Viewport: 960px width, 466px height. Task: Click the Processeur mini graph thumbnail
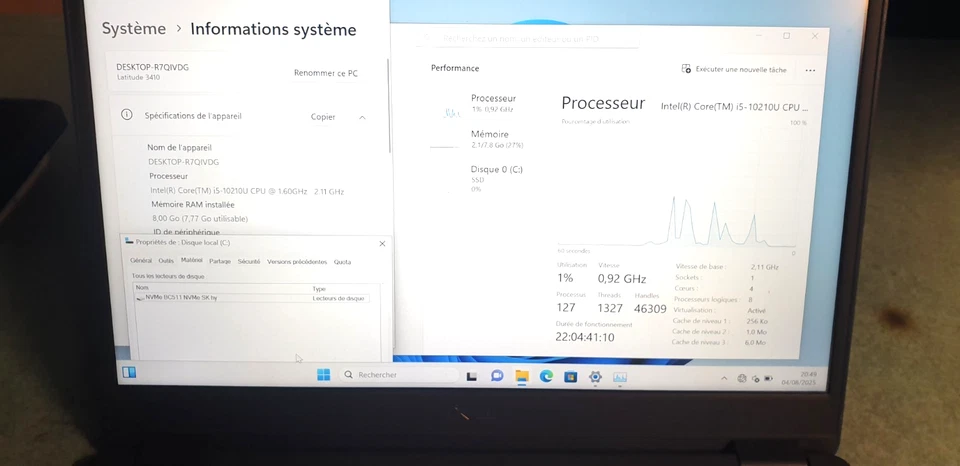tap(451, 113)
